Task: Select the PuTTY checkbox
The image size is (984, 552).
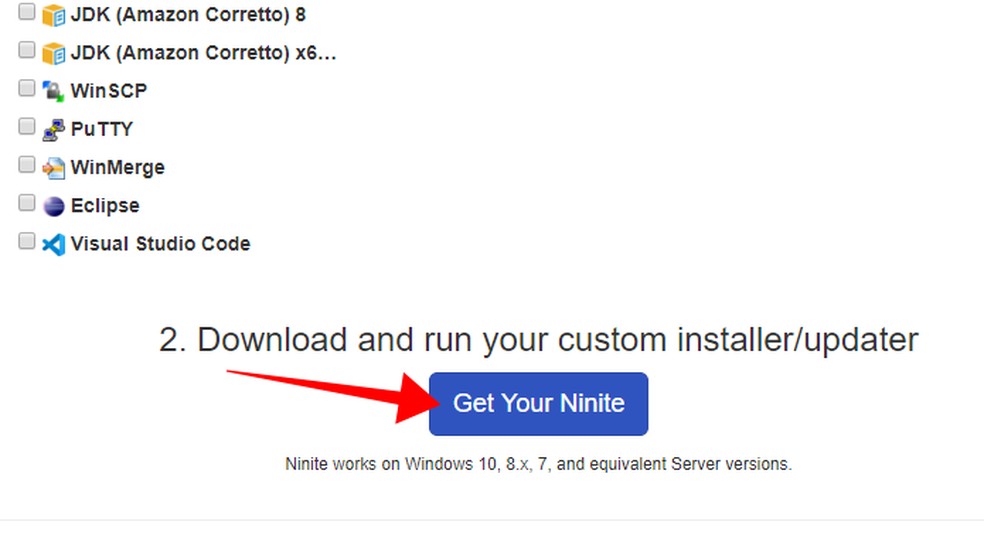Action: (26, 126)
